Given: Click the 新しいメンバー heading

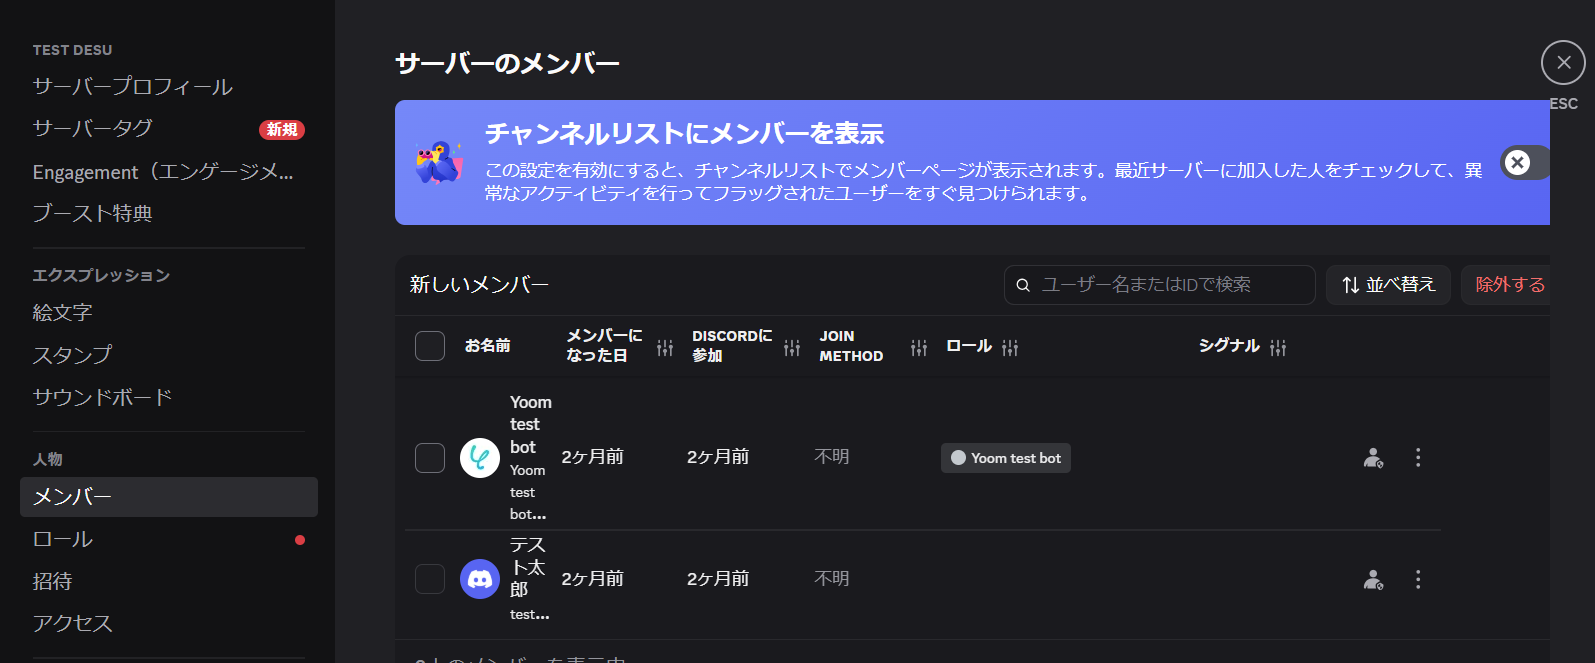Looking at the screenshot, I should click(x=479, y=285).
